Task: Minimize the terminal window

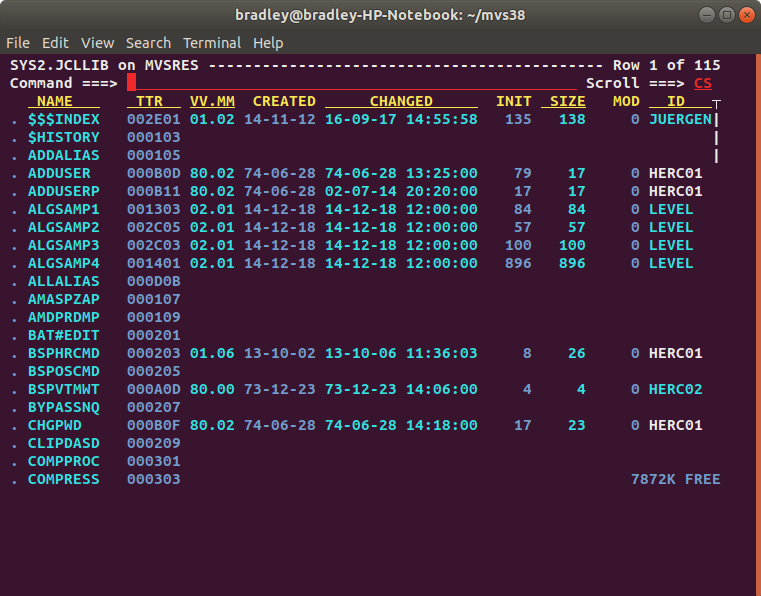Action: (x=707, y=15)
